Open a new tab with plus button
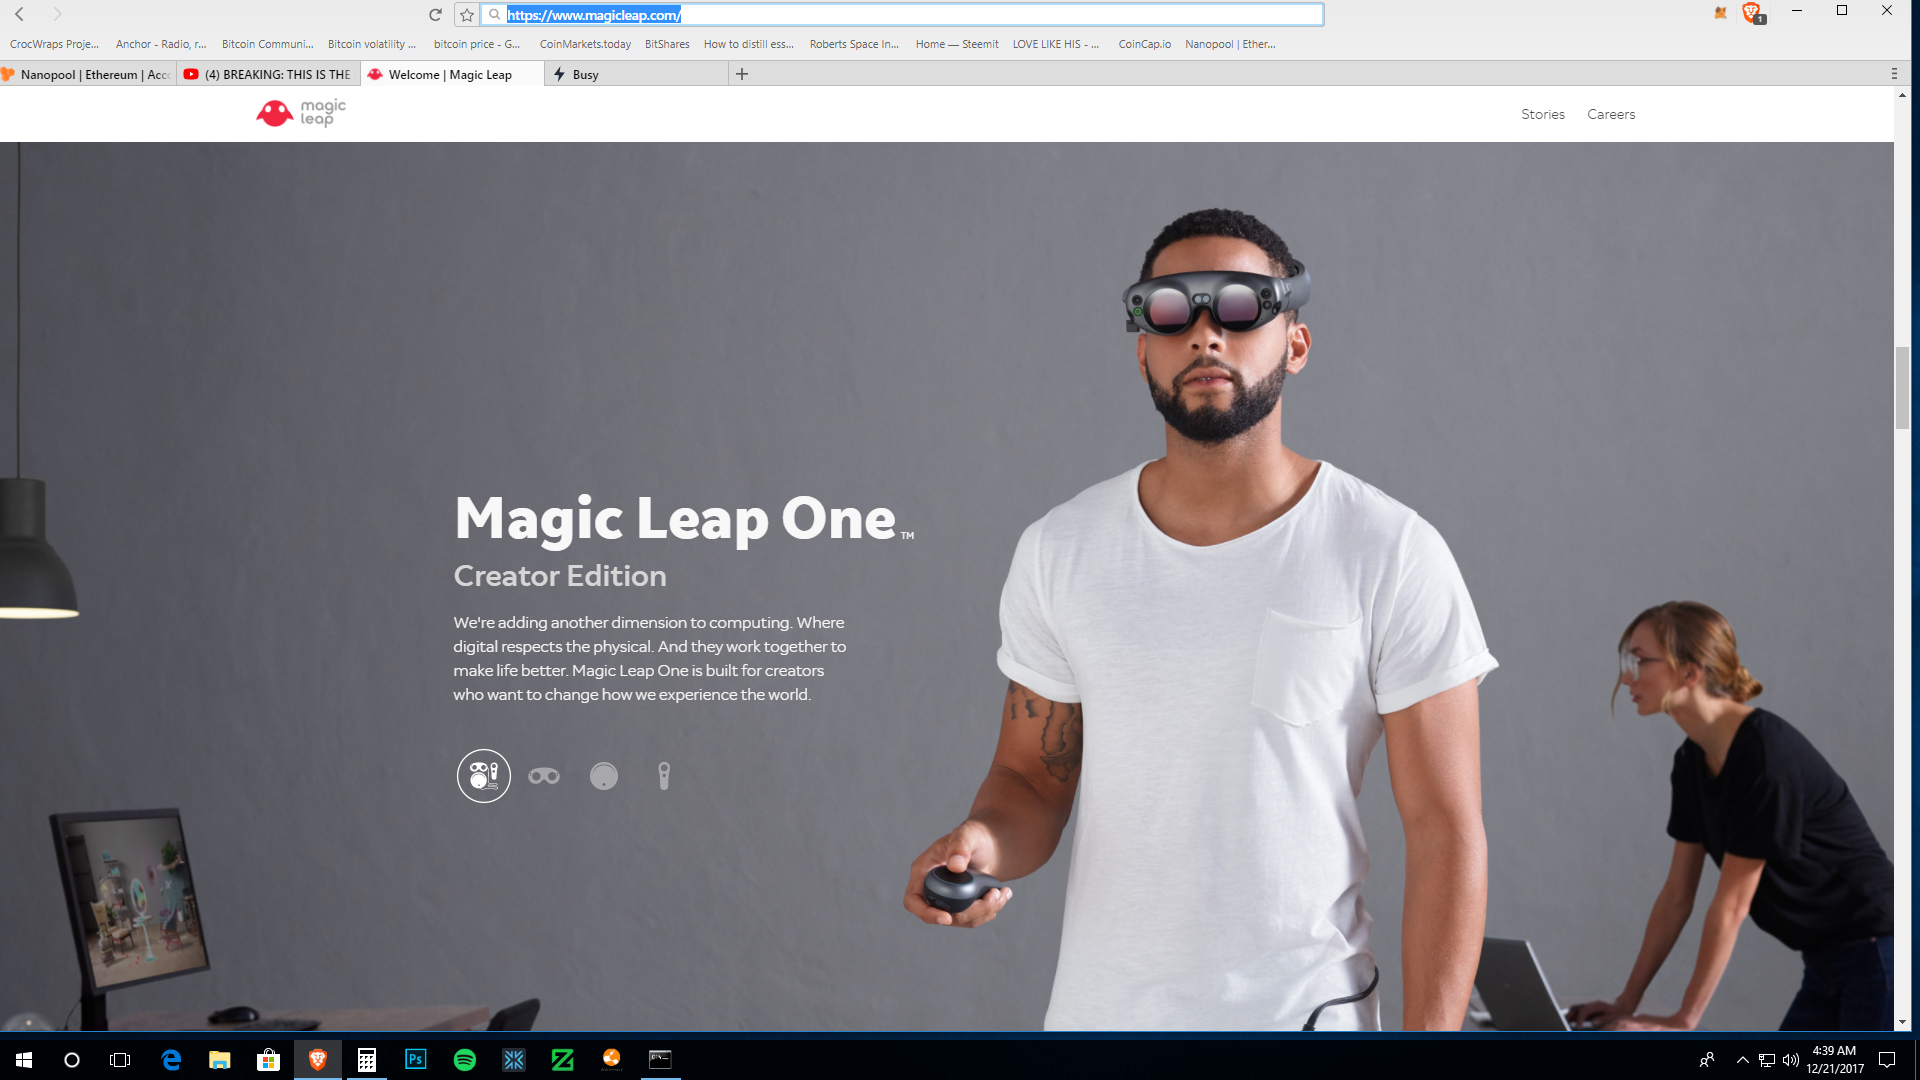This screenshot has width=1920, height=1080. [x=742, y=74]
